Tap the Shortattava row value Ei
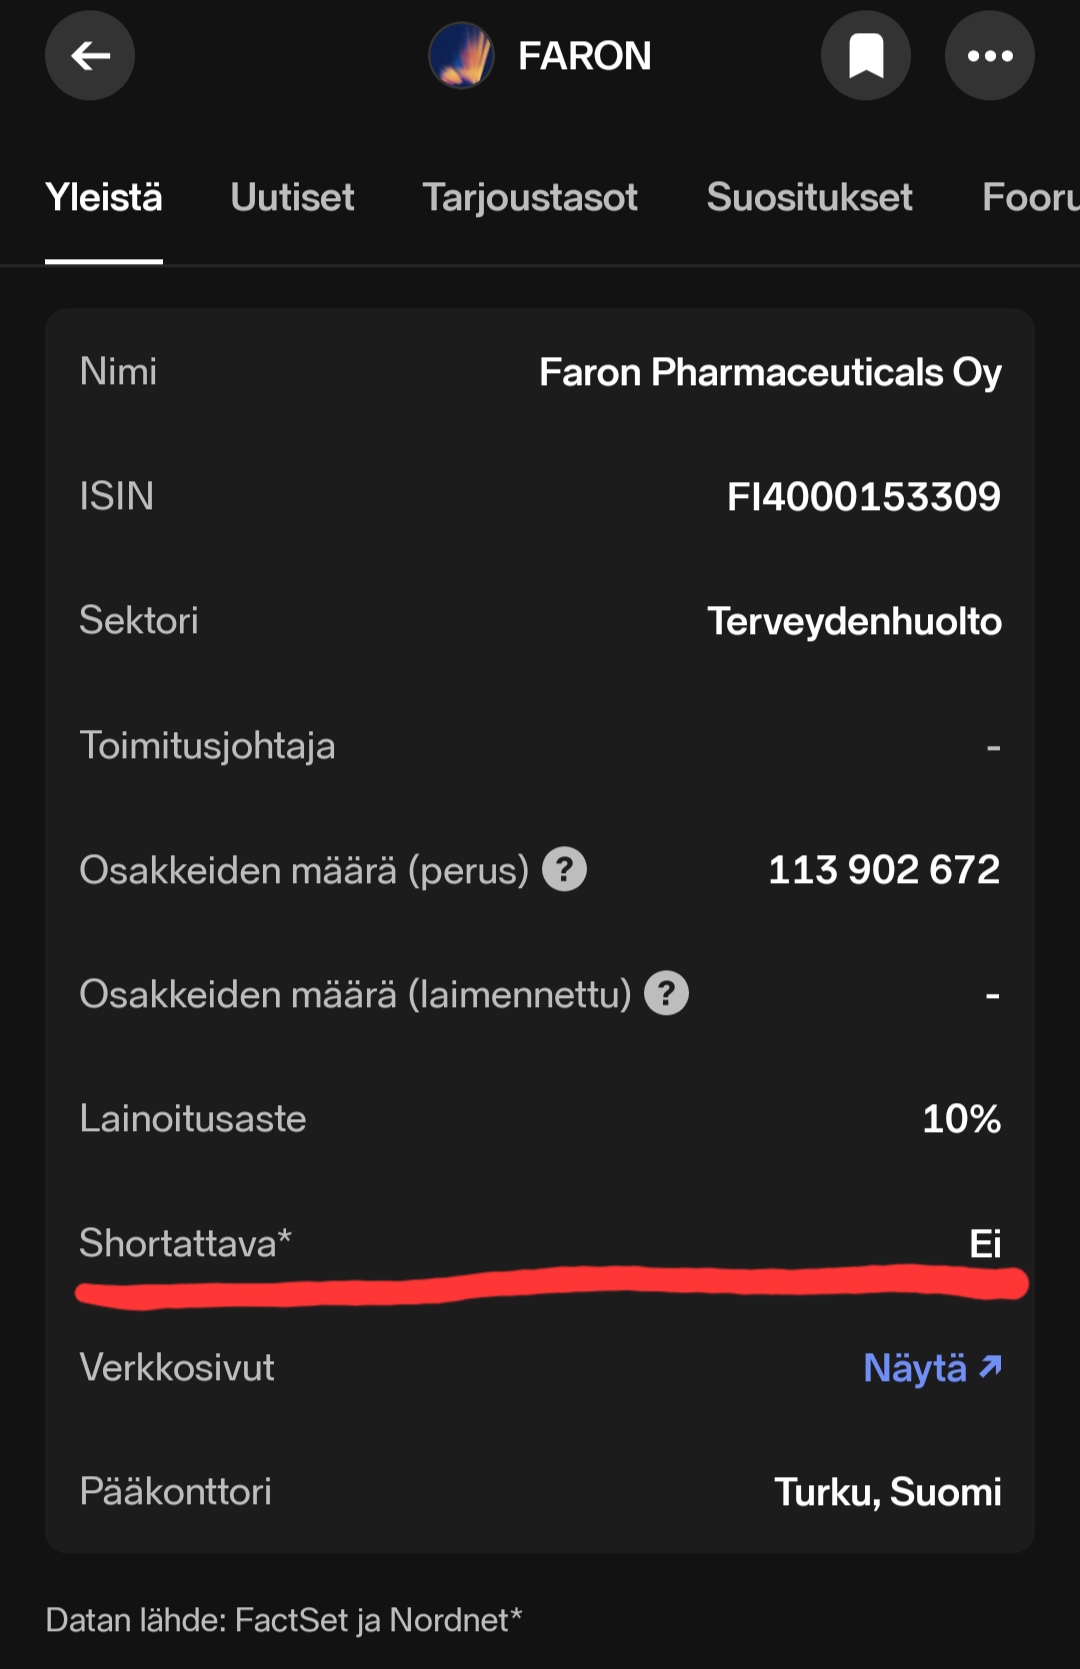The height and width of the screenshot is (1669, 1080). coord(984,1243)
